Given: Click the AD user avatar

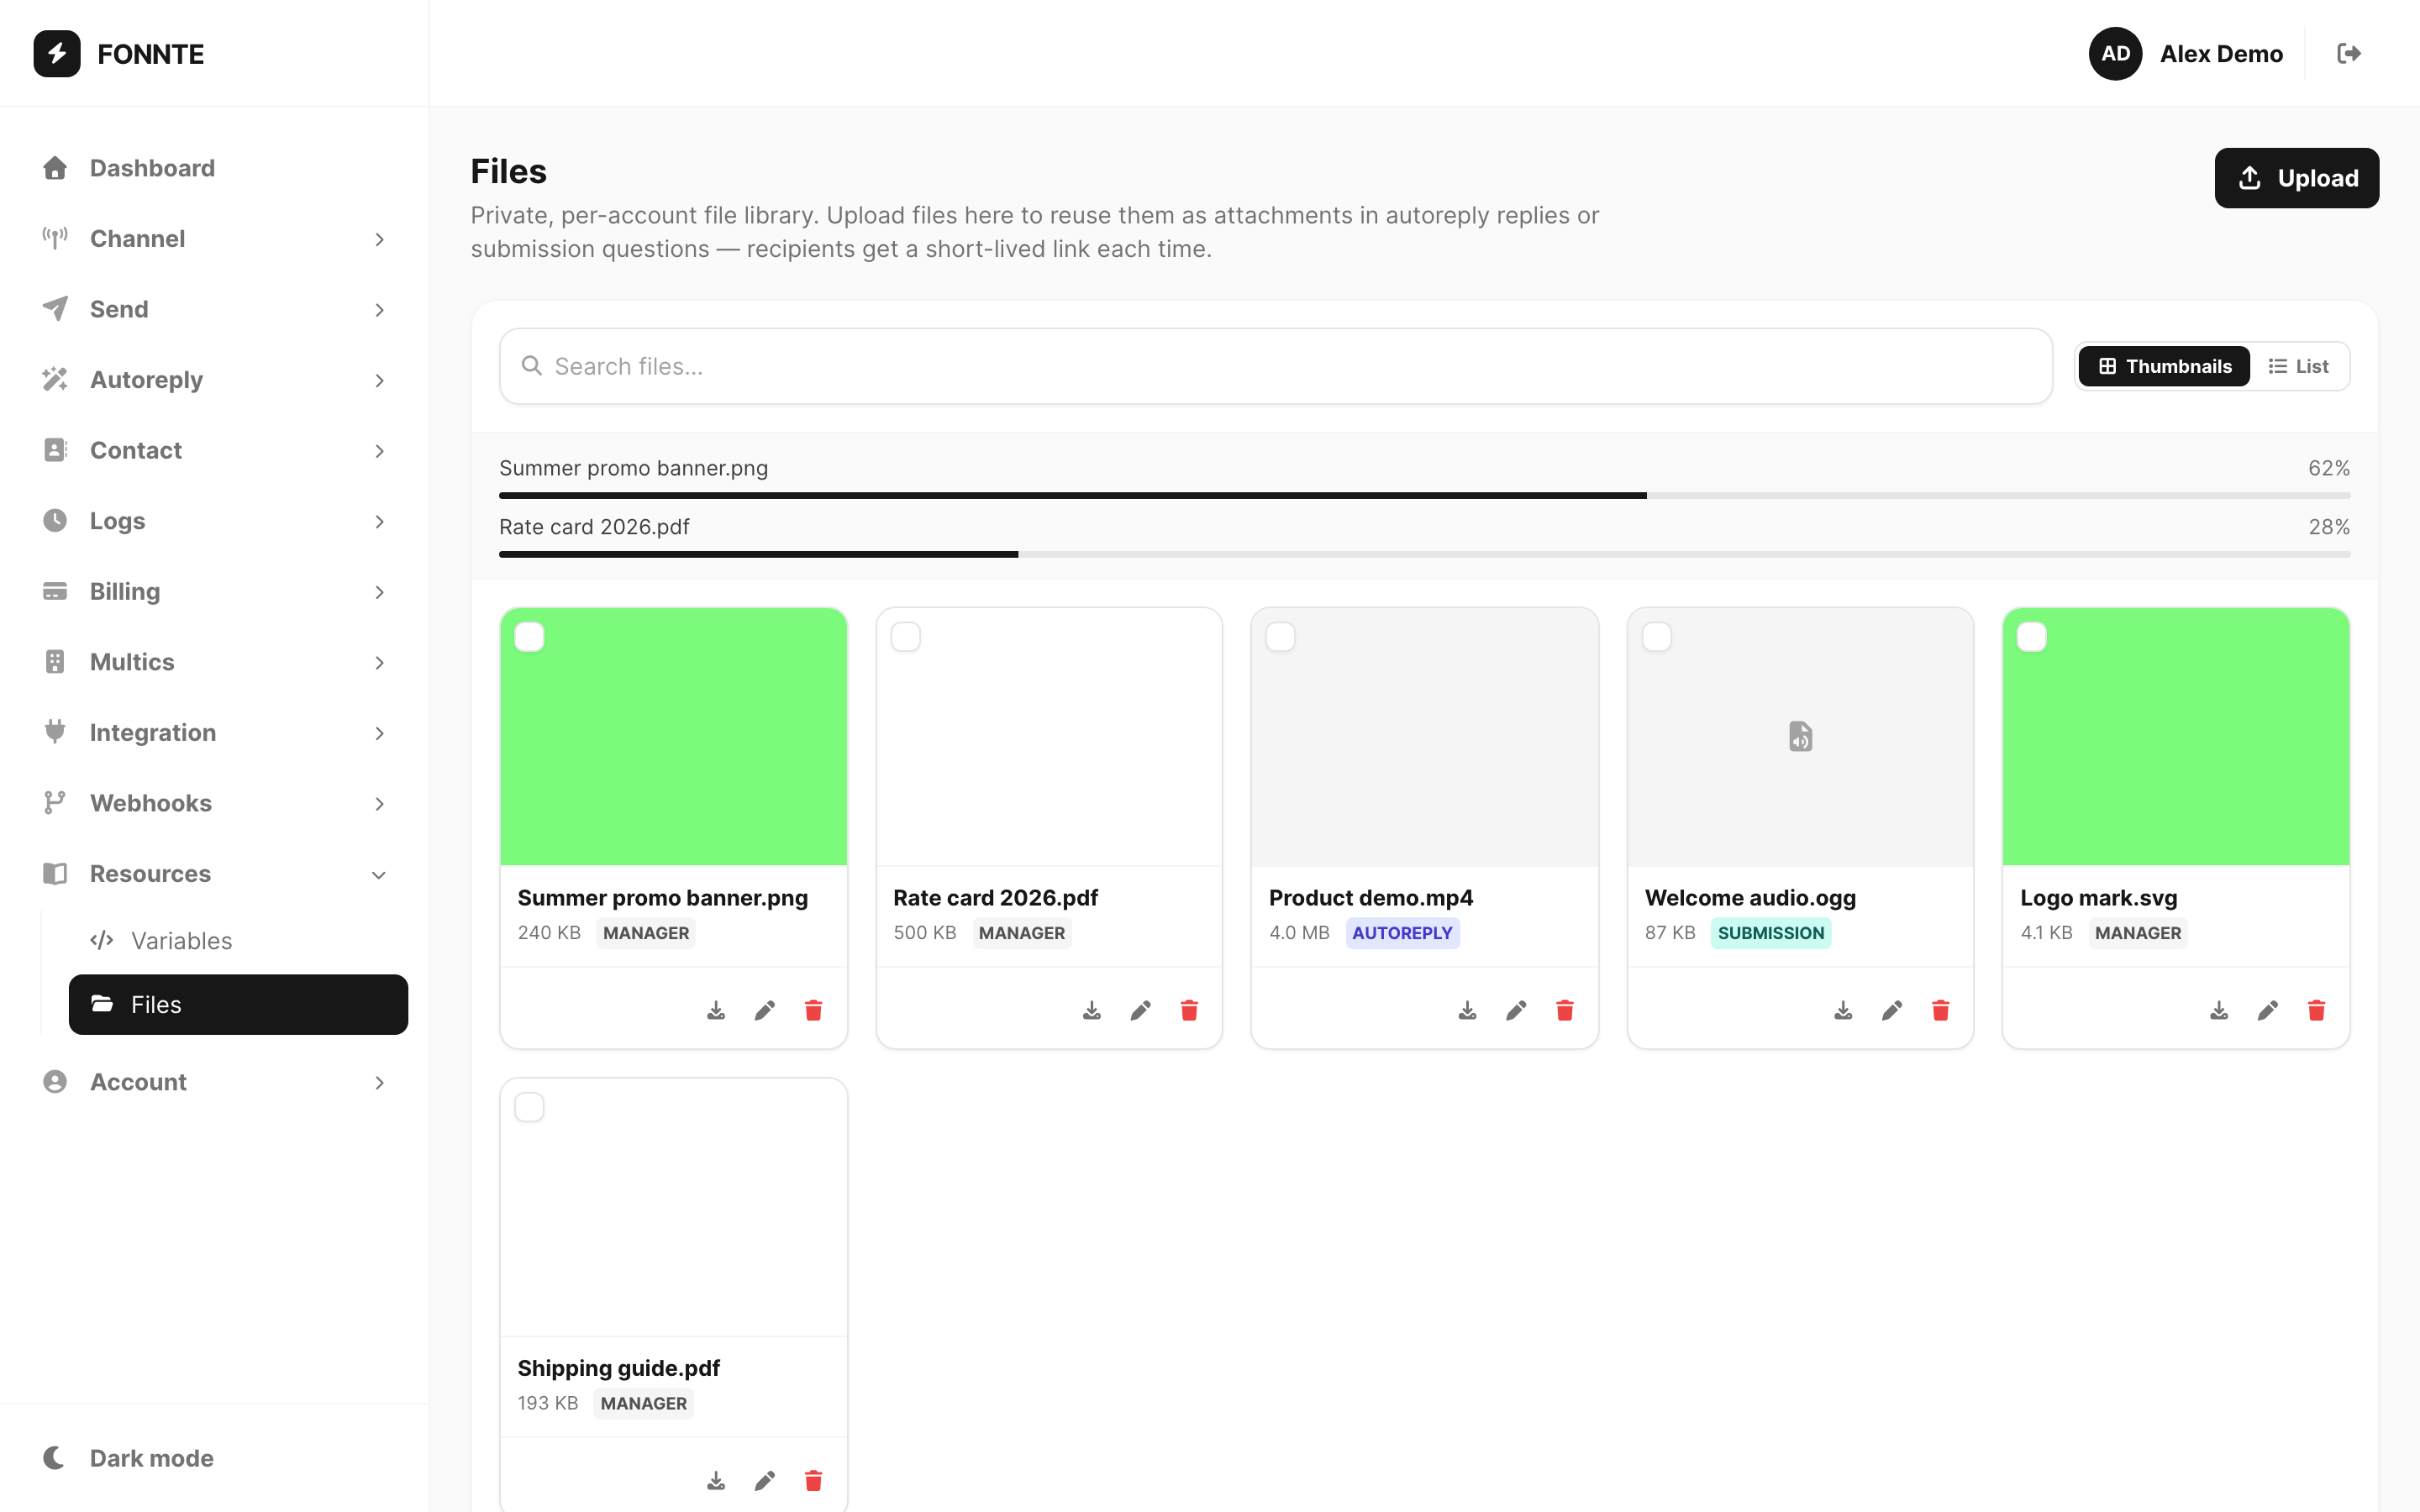Looking at the screenshot, I should tap(2115, 53).
